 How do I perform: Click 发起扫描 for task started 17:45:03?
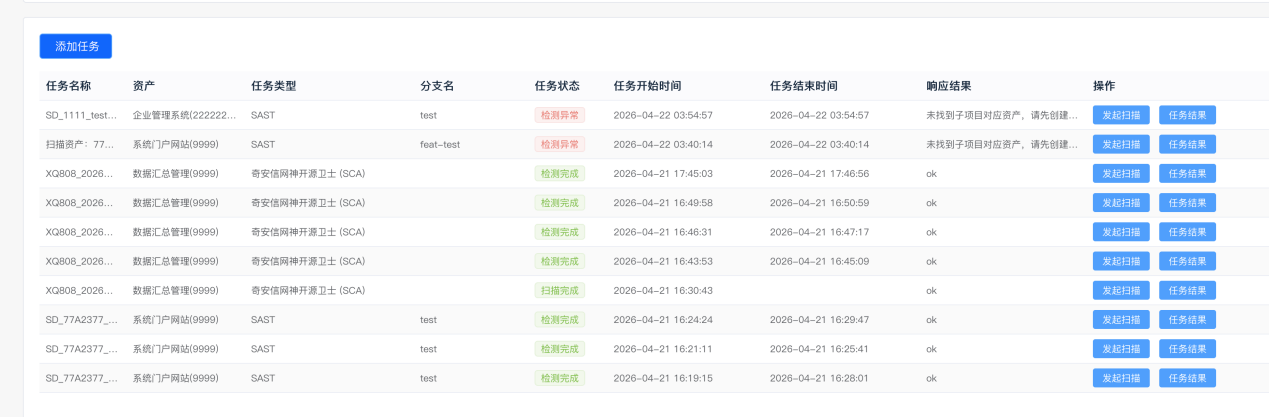(x=1121, y=173)
